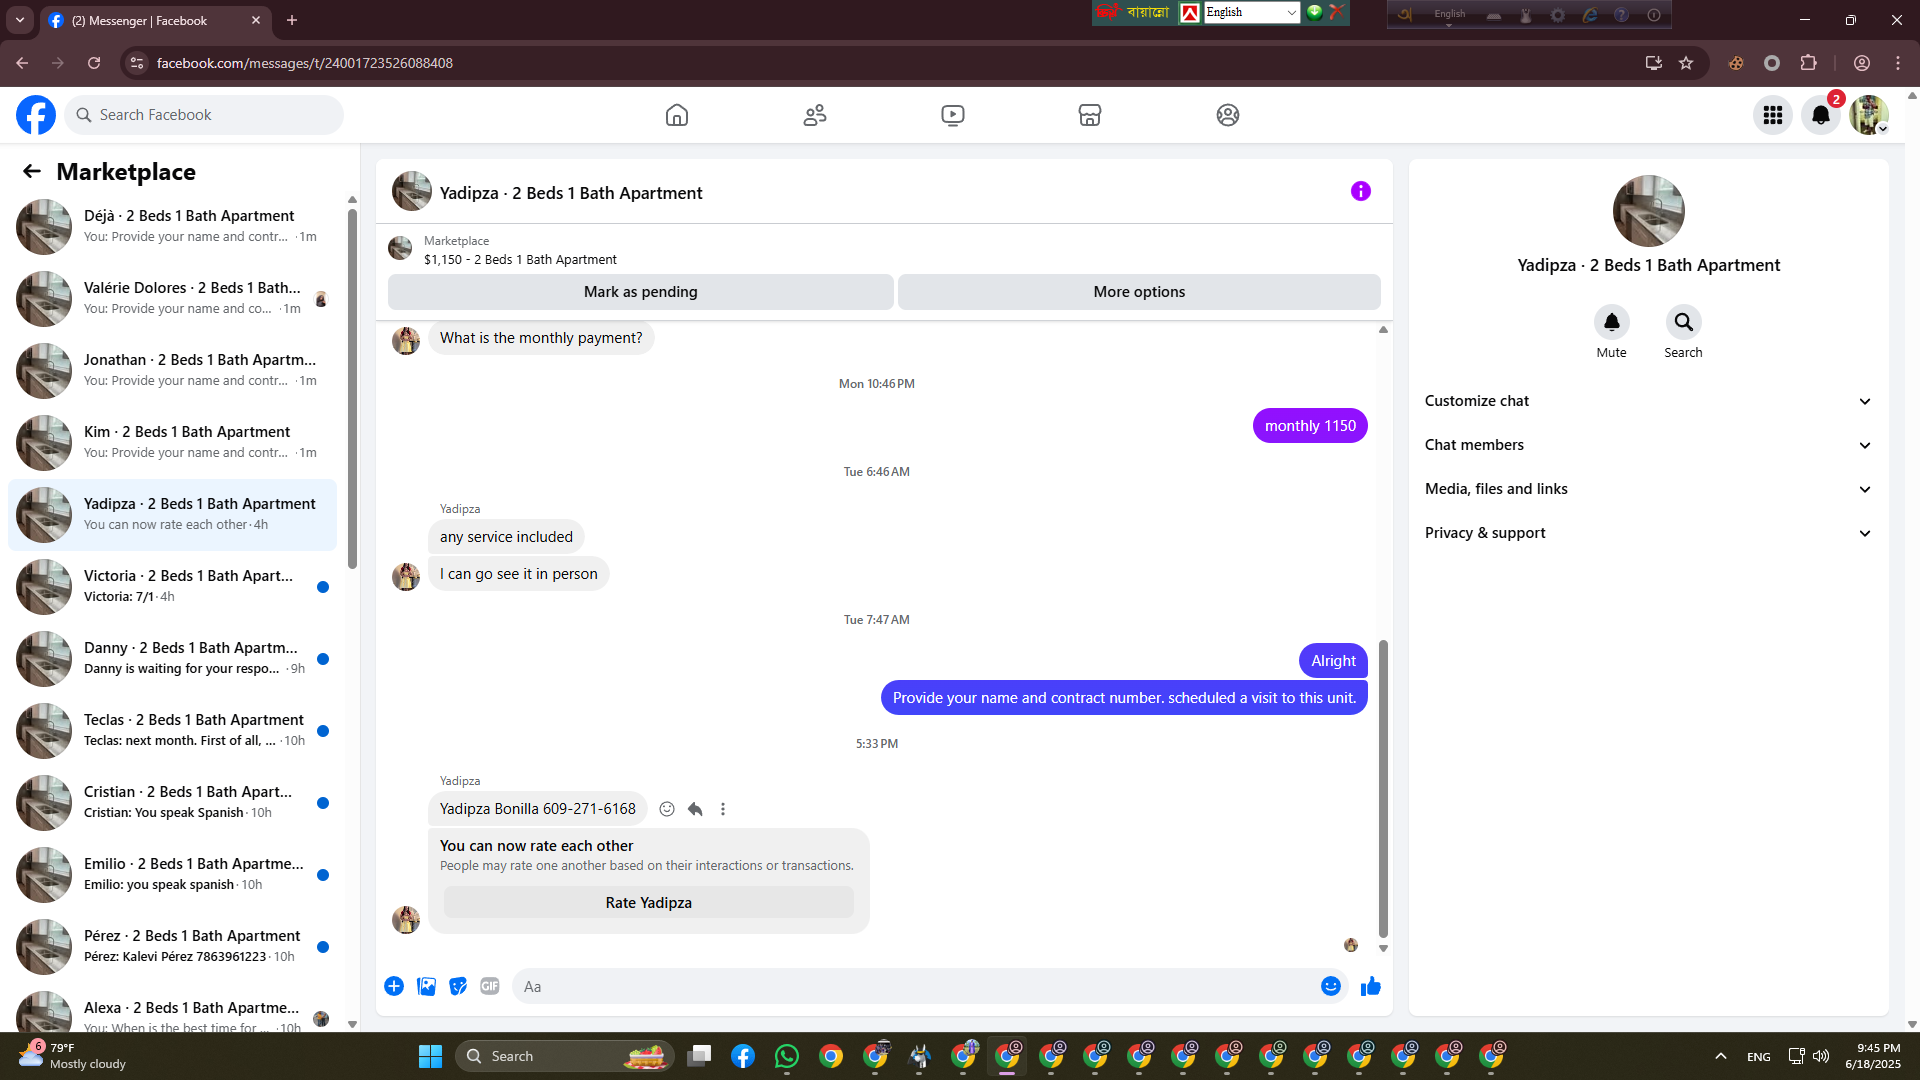Open Chrome extensions puzzle icon
Image resolution: width=1920 pixels, height=1080 pixels.
[1808, 63]
